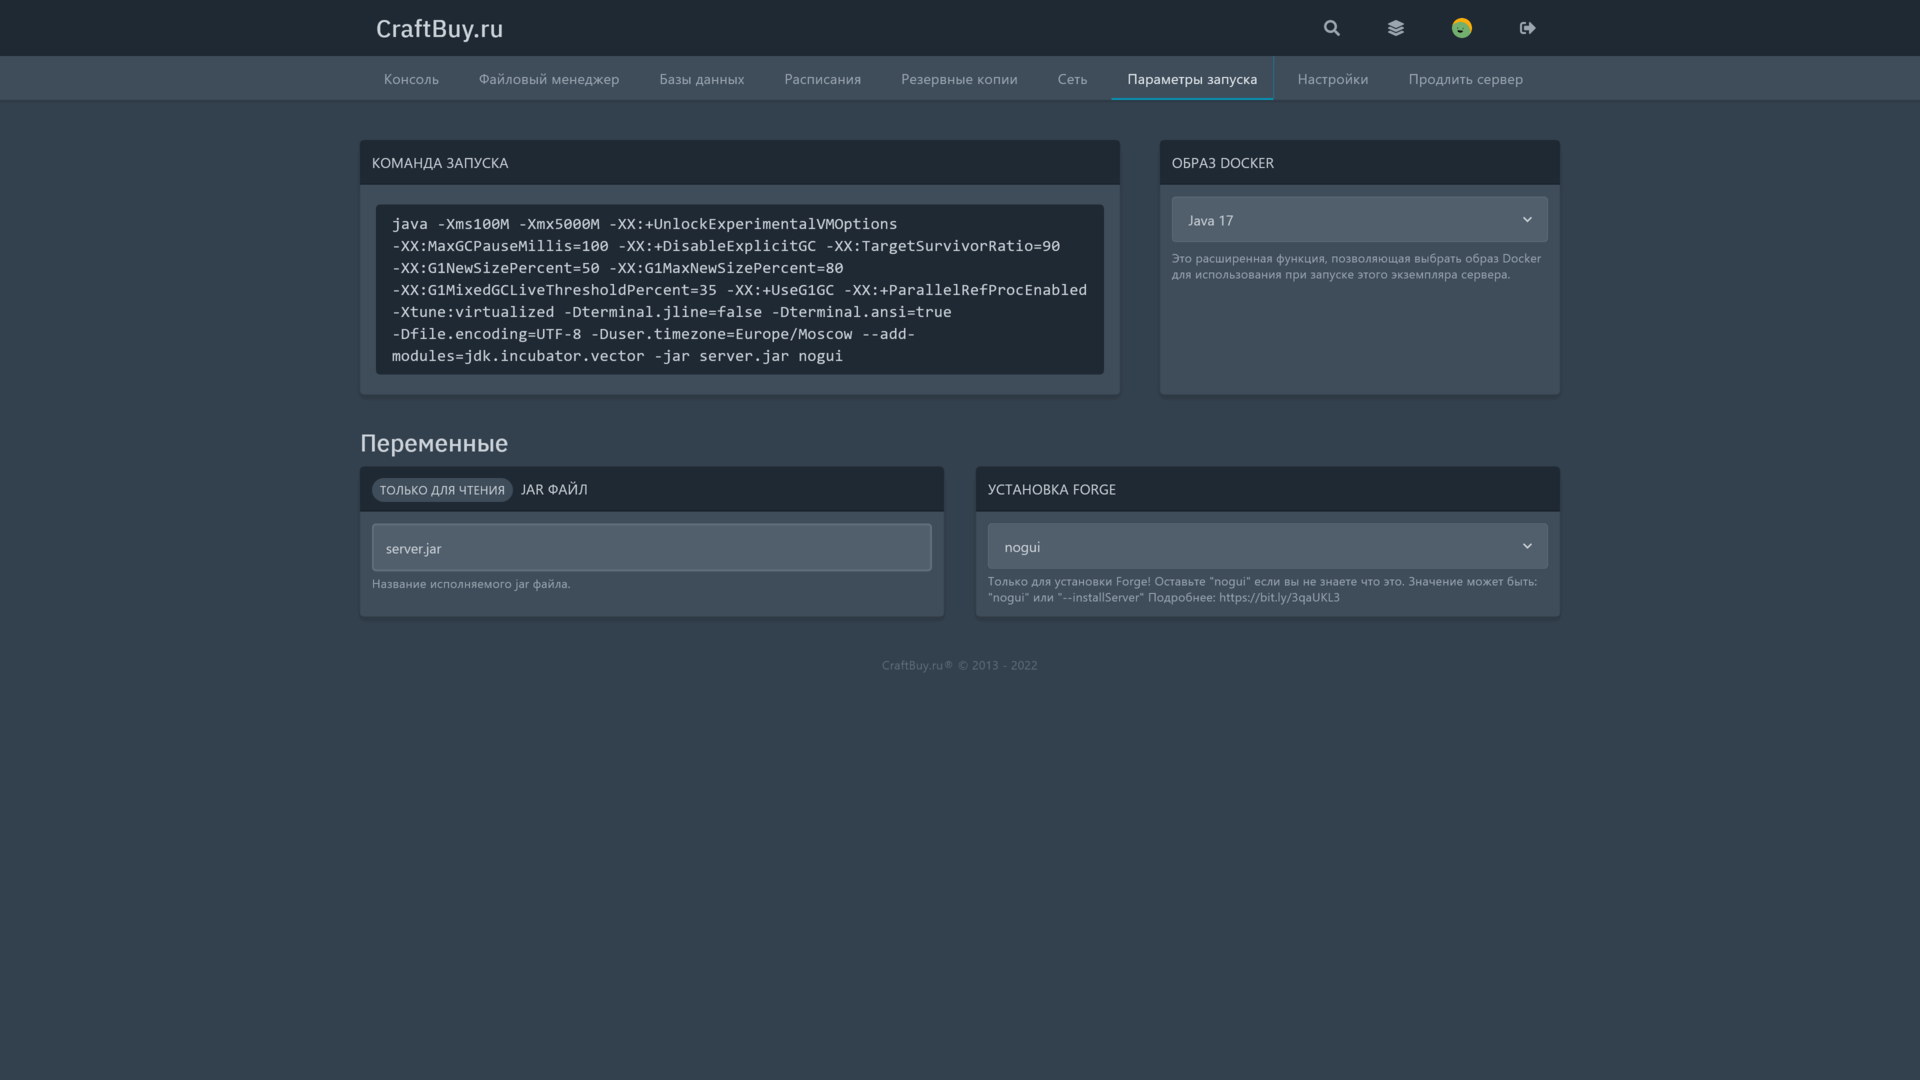Click the КОМАНДА ЗАПУСКА header

pyautogui.click(x=440, y=163)
